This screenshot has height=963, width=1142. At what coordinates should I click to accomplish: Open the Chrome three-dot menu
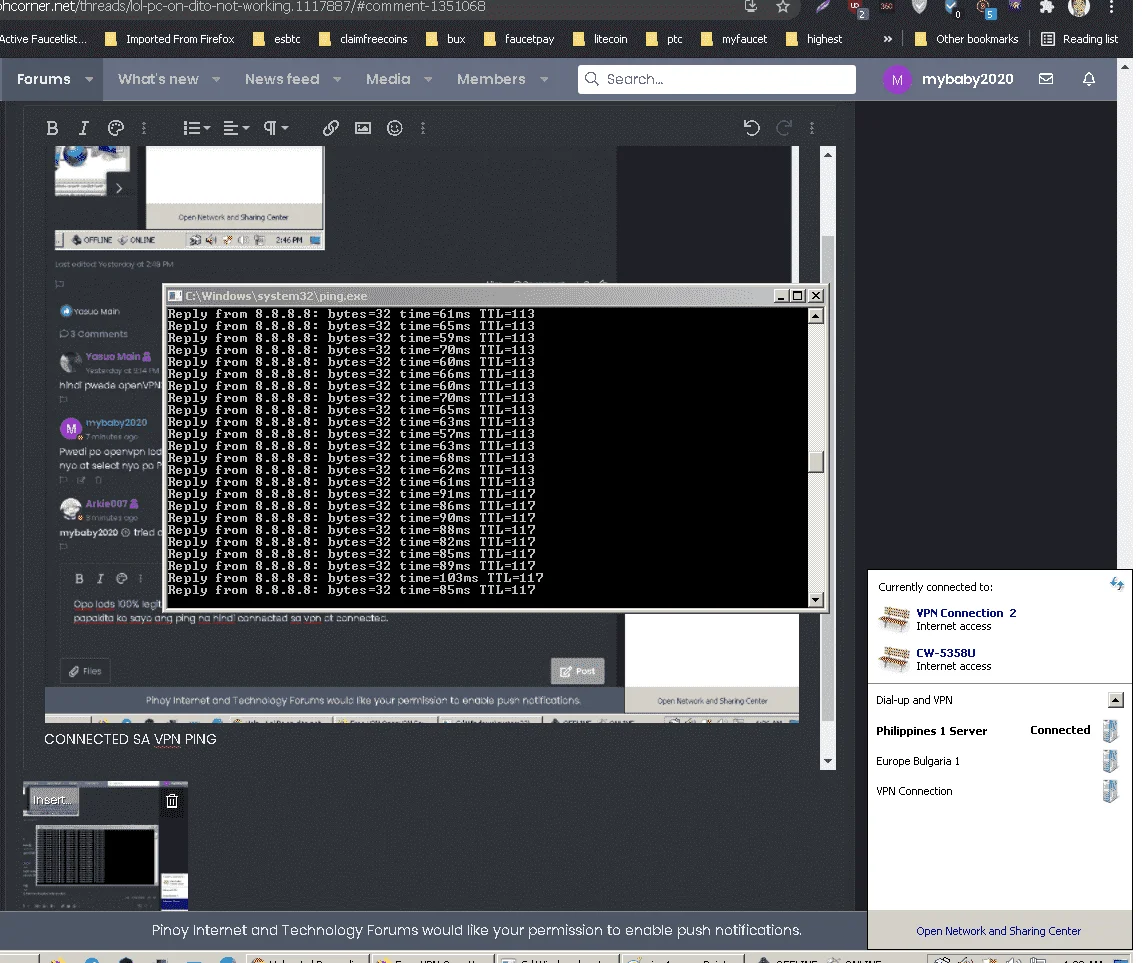point(1111,7)
